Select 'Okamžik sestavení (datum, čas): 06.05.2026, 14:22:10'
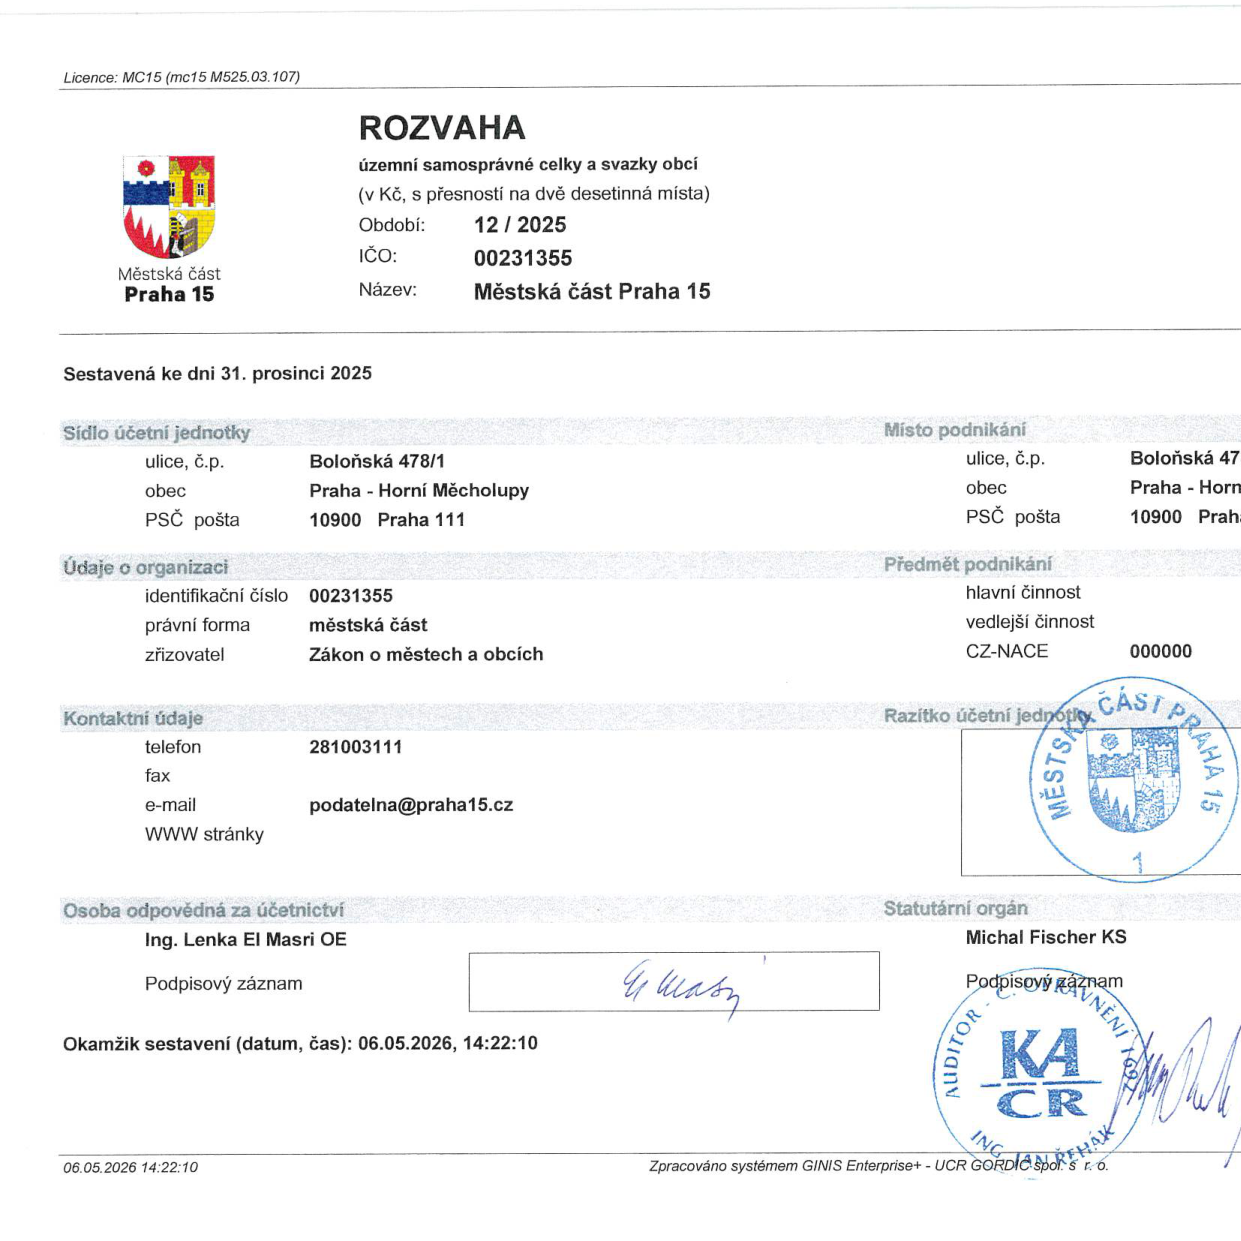The height and width of the screenshot is (1241, 1241). point(300,1044)
